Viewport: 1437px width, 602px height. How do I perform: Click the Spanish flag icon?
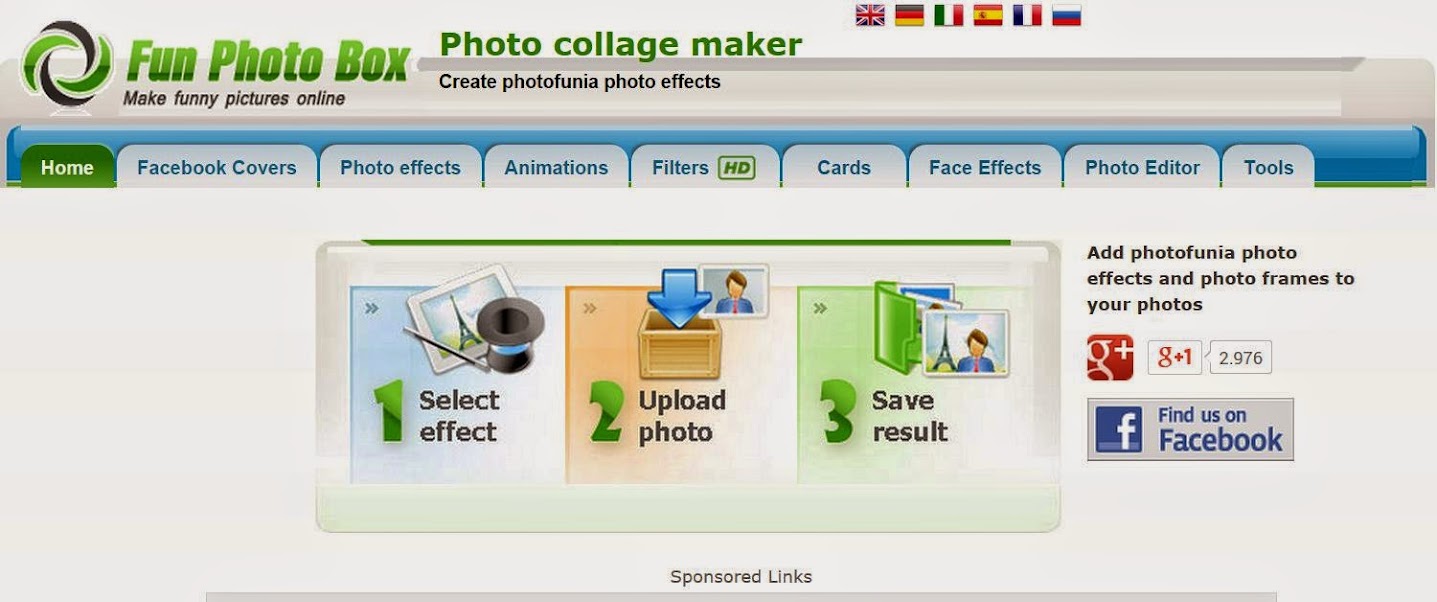[x=988, y=15]
